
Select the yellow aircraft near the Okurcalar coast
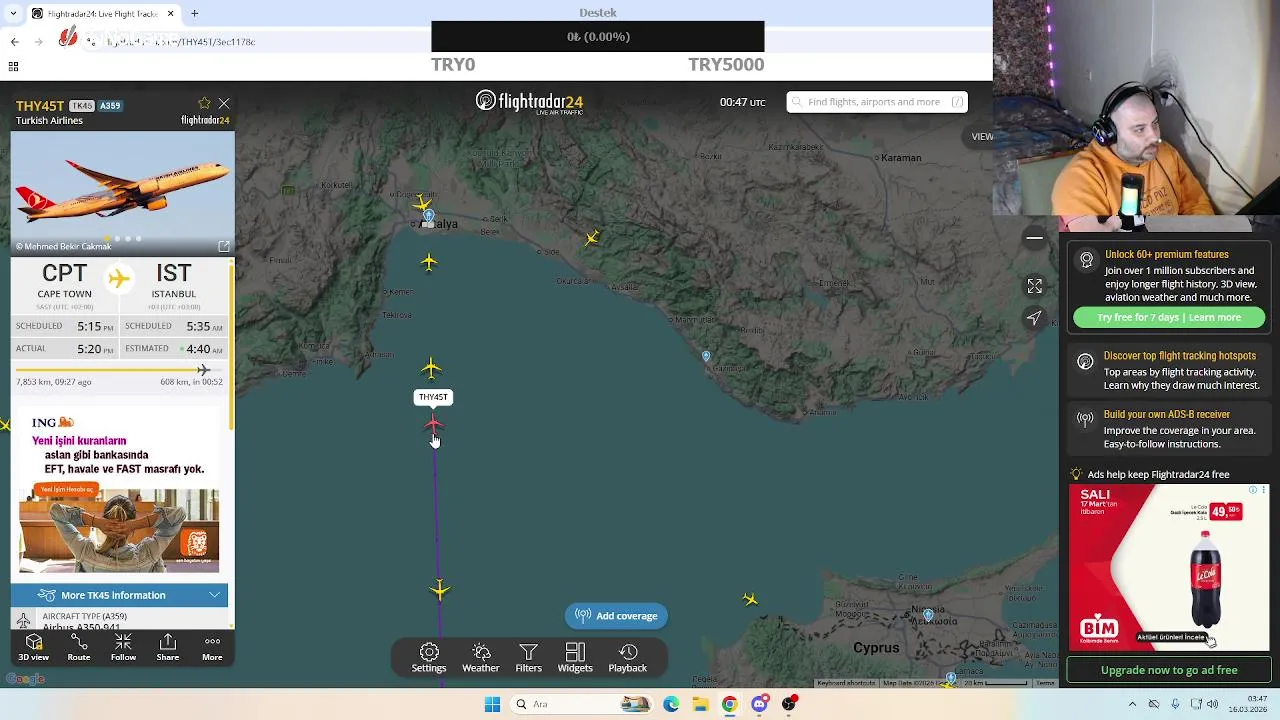click(592, 237)
